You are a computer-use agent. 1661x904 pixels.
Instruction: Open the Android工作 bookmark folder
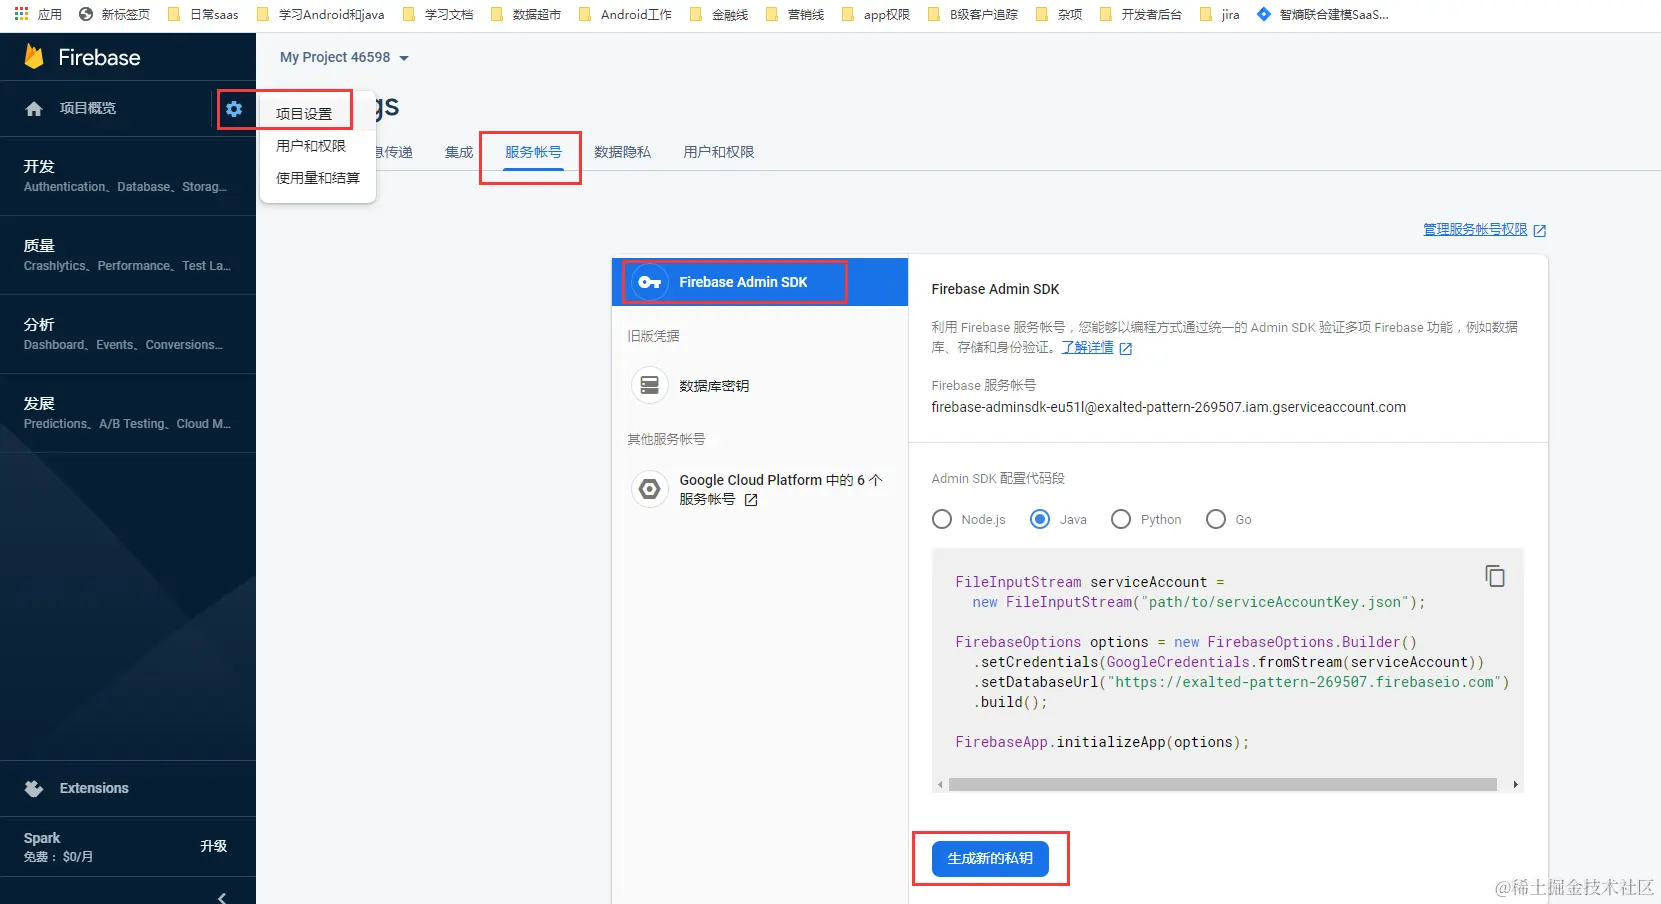point(625,14)
